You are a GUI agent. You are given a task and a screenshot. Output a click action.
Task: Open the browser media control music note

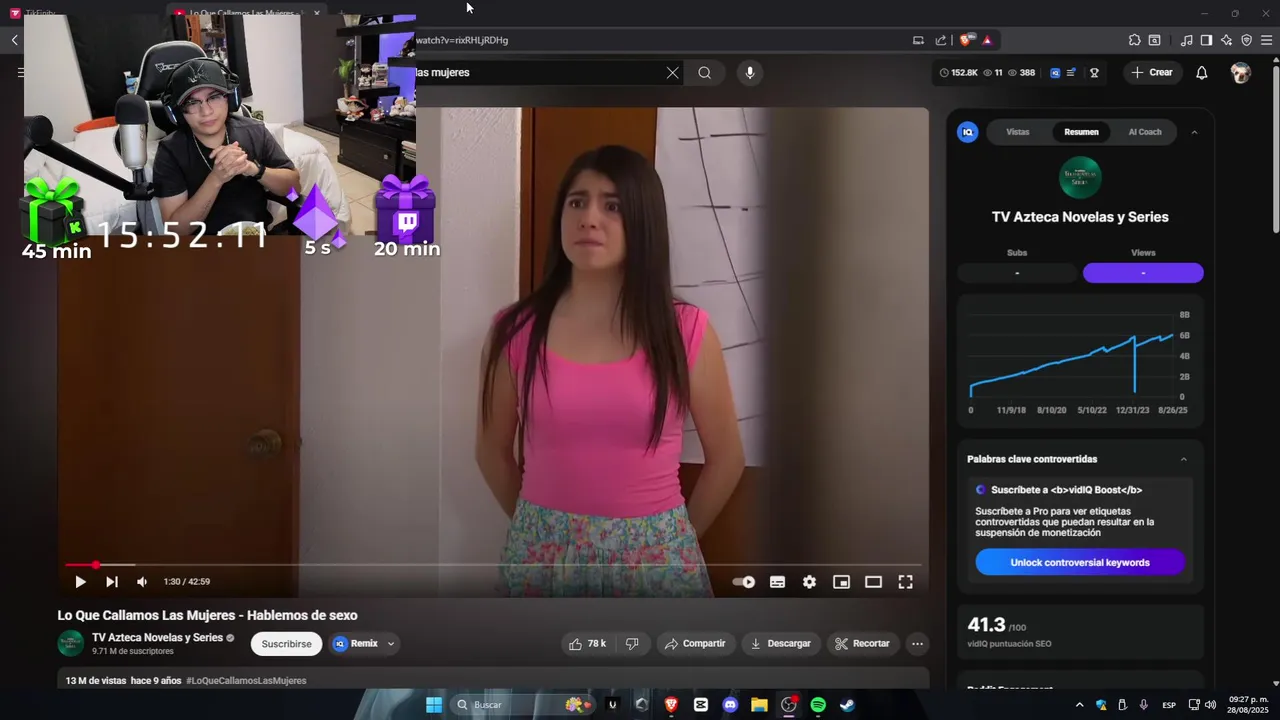coord(1186,40)
